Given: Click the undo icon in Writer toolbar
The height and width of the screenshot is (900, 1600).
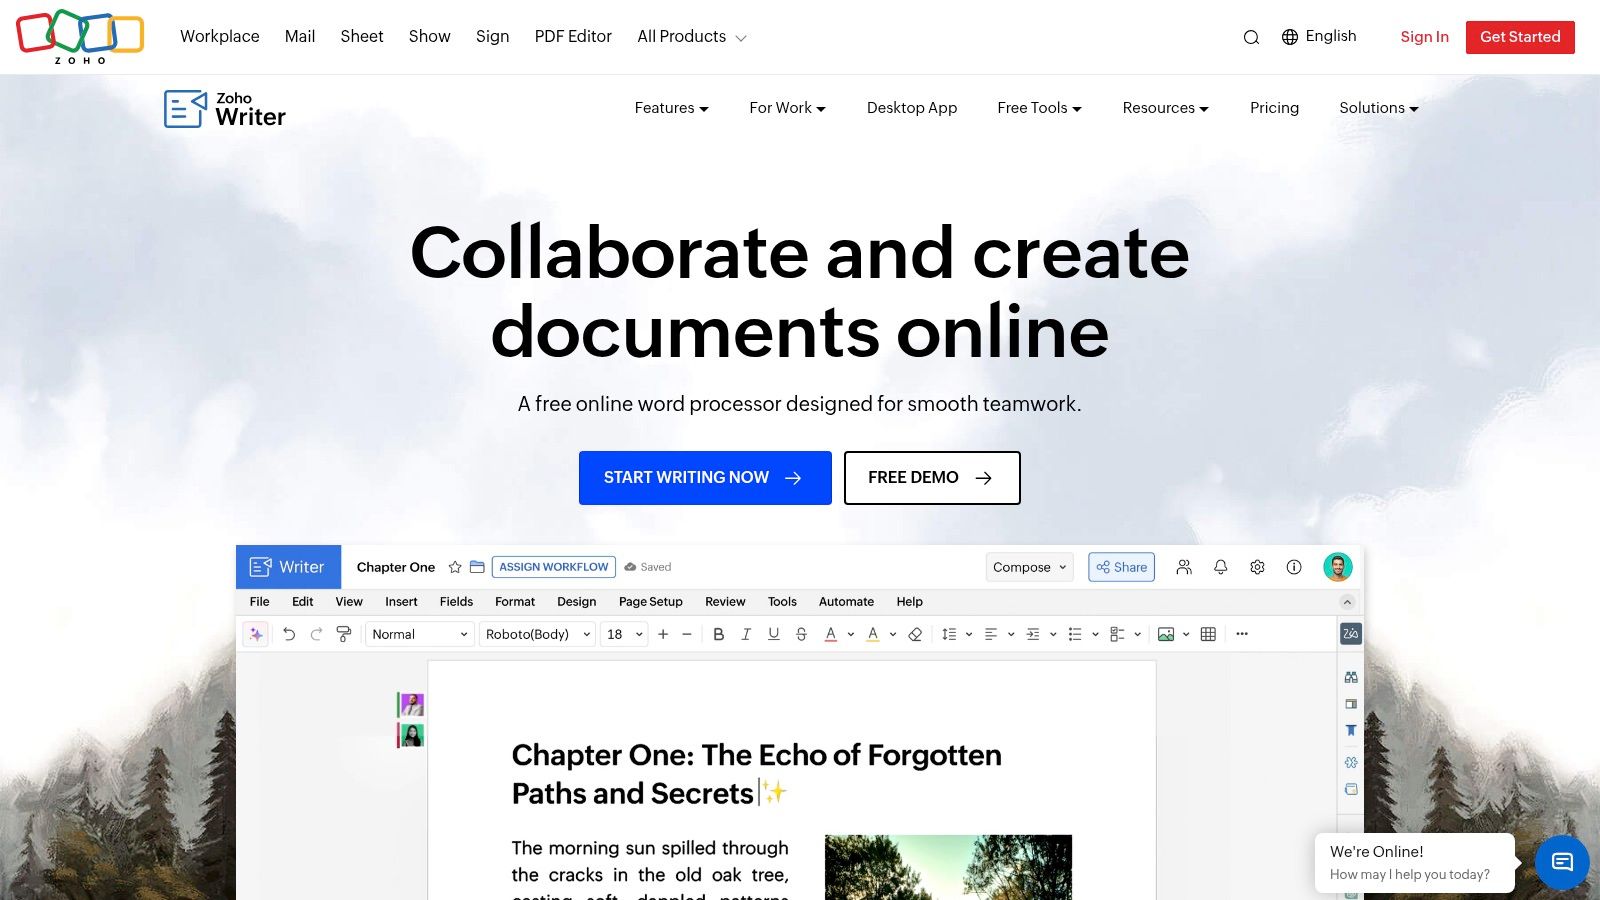Looking at the screenshot, I should 289,634.
